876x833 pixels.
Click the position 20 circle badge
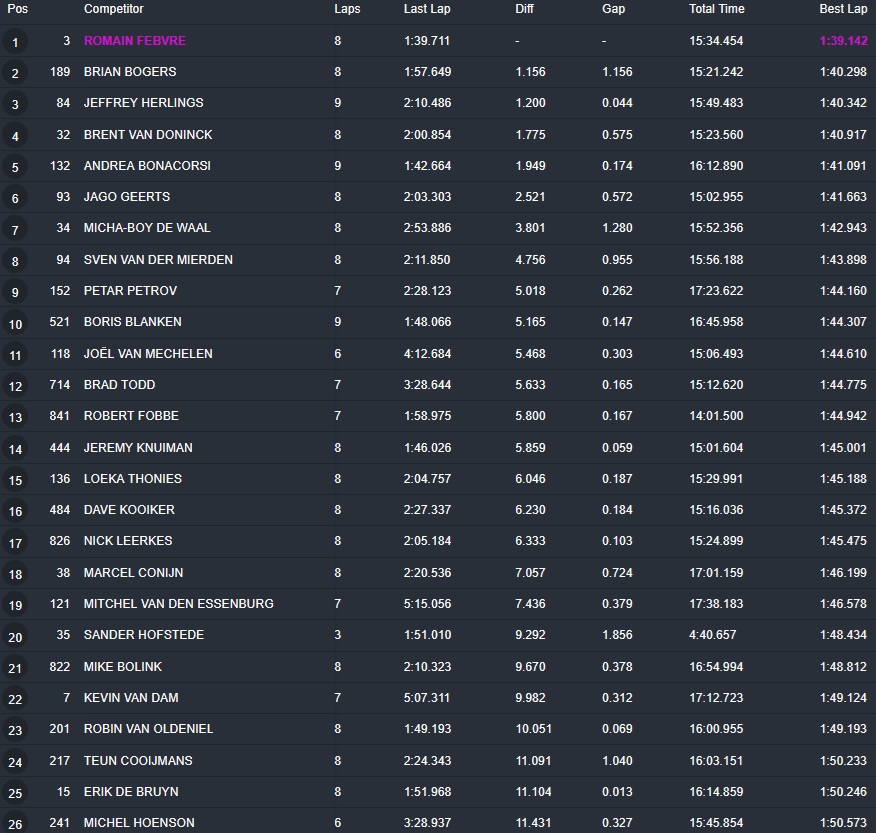[15, 637]
